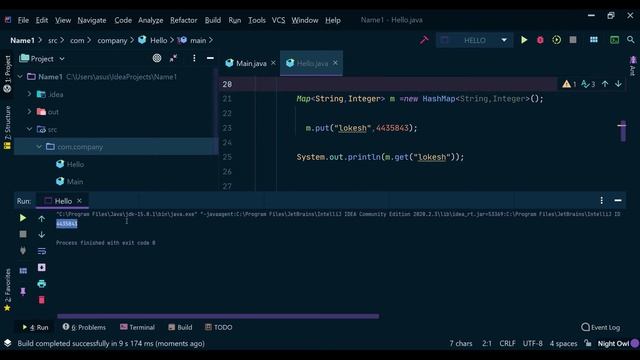This screenshot has height=360, width=640.
Task: Click CRLF line separator in status bar
Action: click(x=507, y=344)
